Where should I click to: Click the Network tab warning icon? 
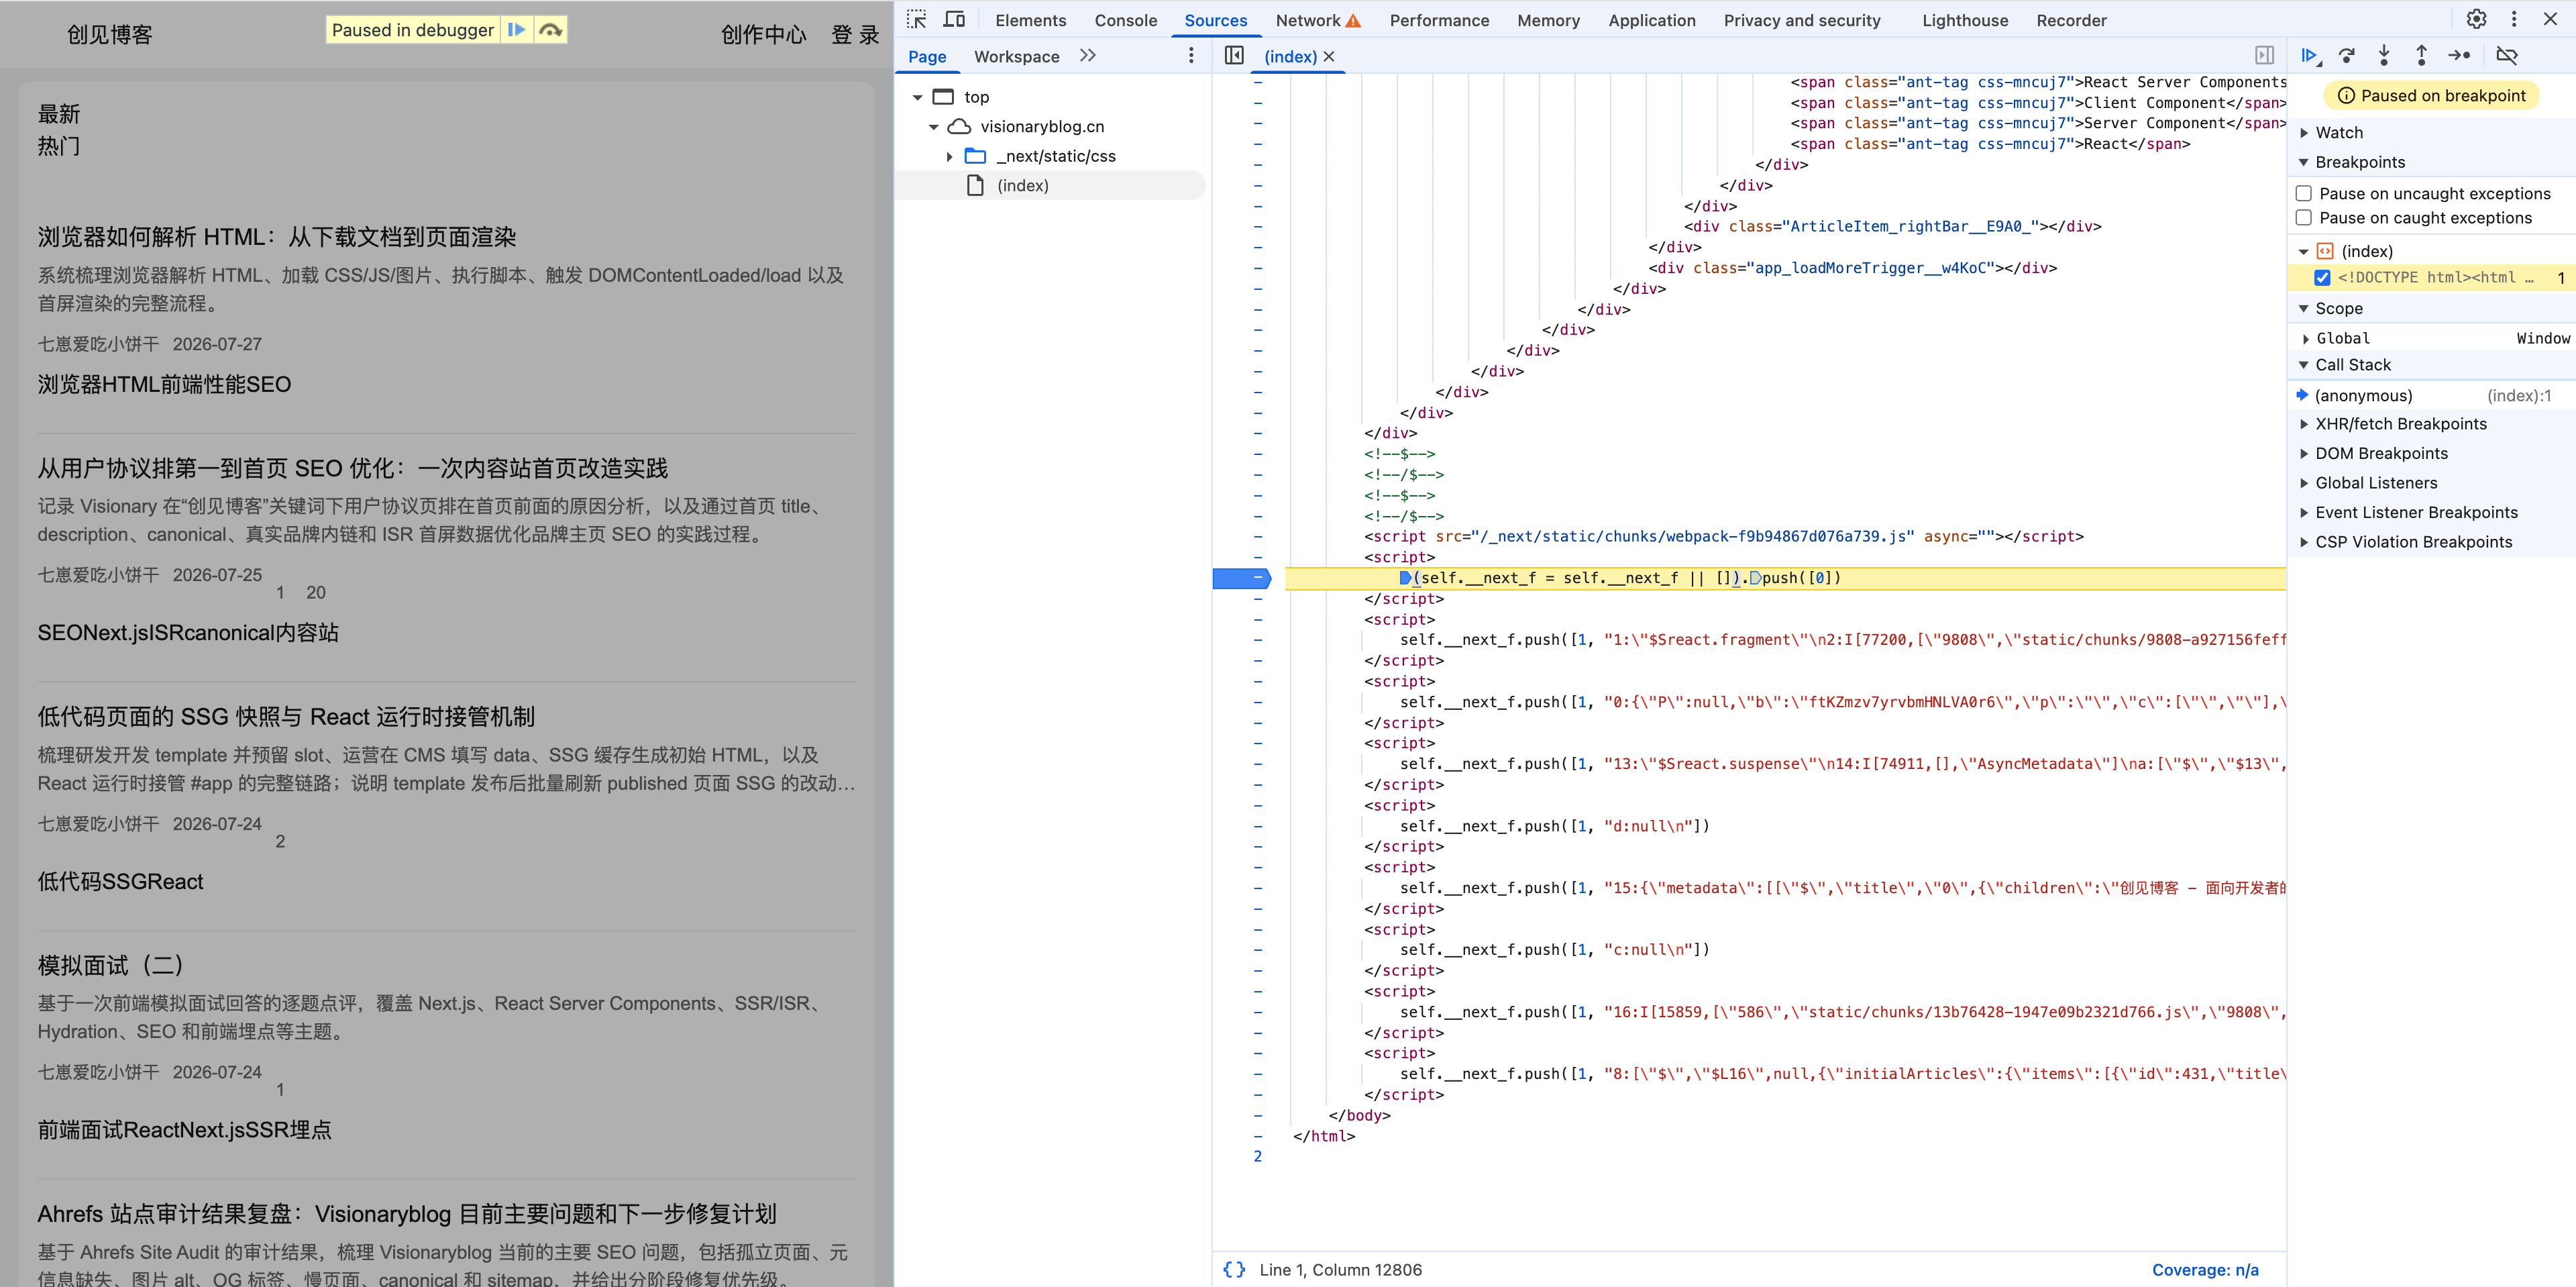(x=1353, y=21)
